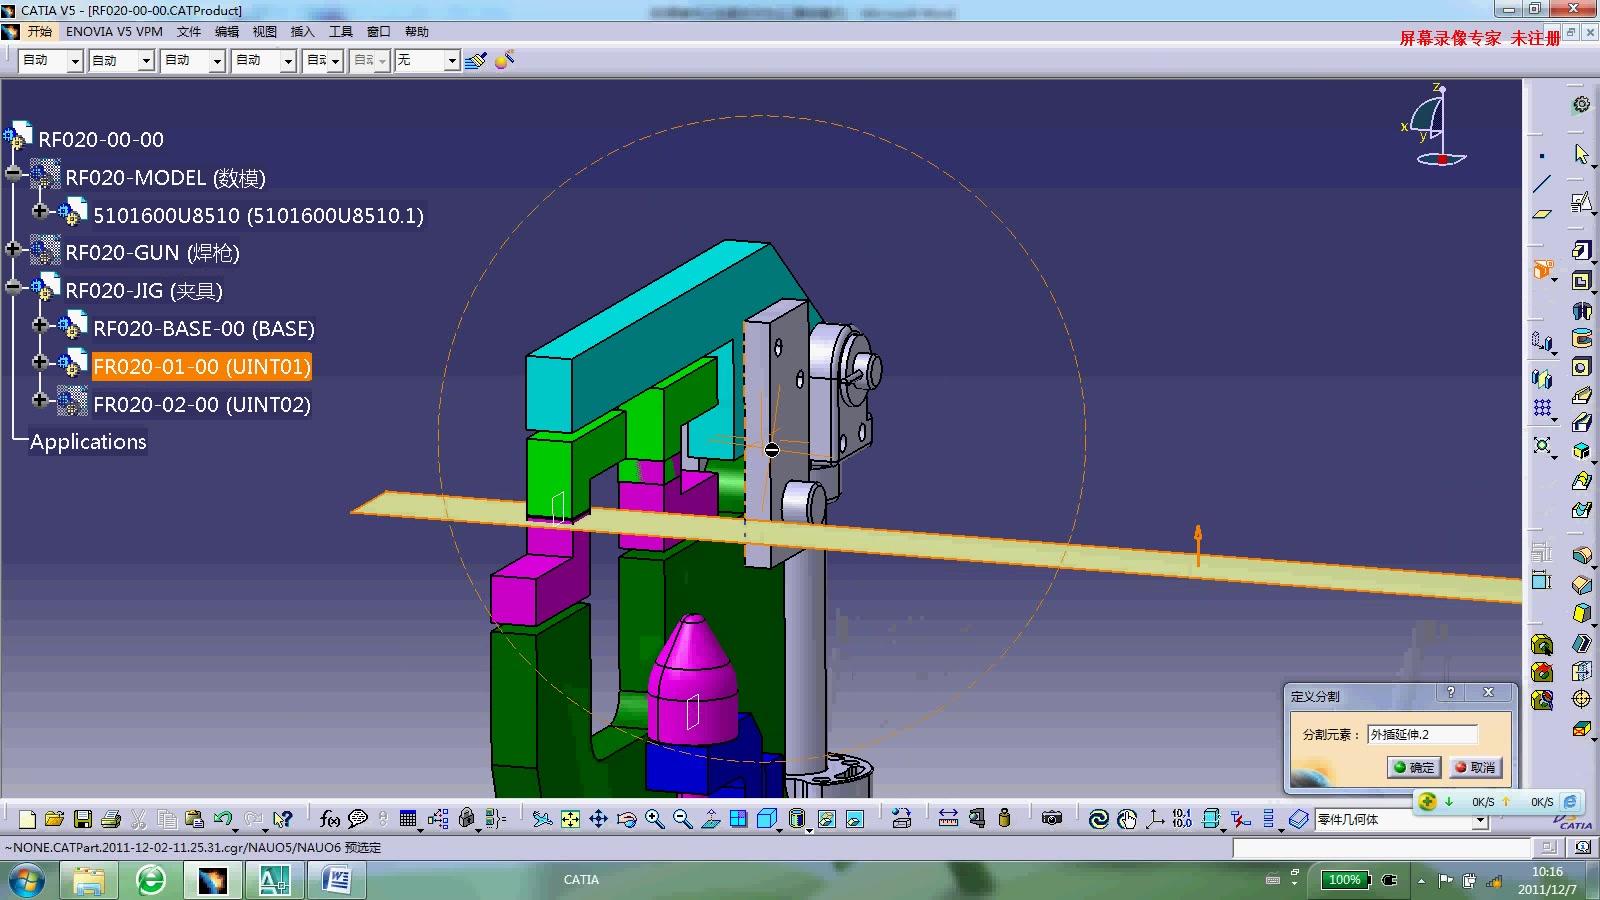Click the Shaft revolve icon
The image size is (1600, 900).
[1581, 311]
